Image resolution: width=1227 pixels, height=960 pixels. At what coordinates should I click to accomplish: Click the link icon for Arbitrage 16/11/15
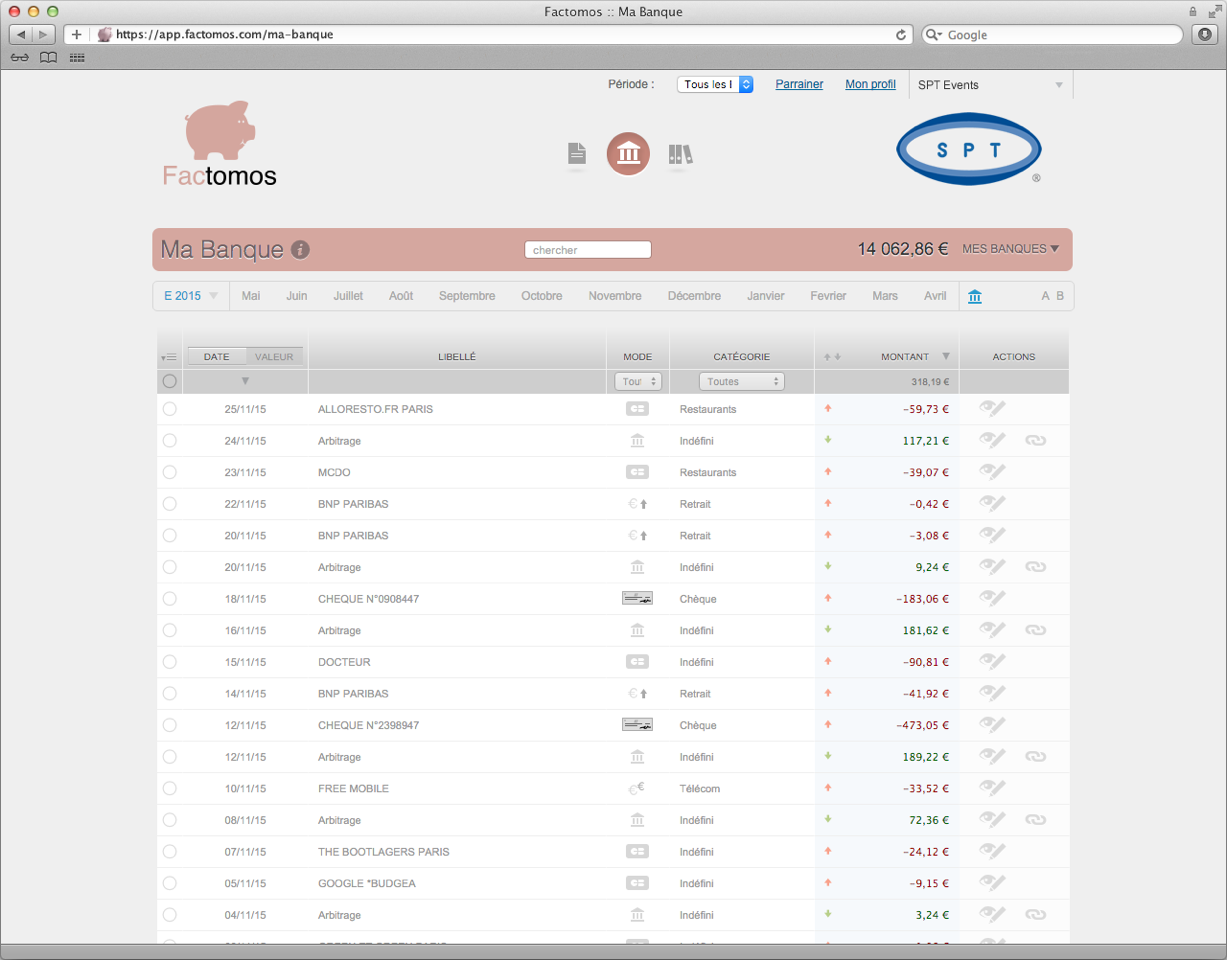[x=1035, y=630]
